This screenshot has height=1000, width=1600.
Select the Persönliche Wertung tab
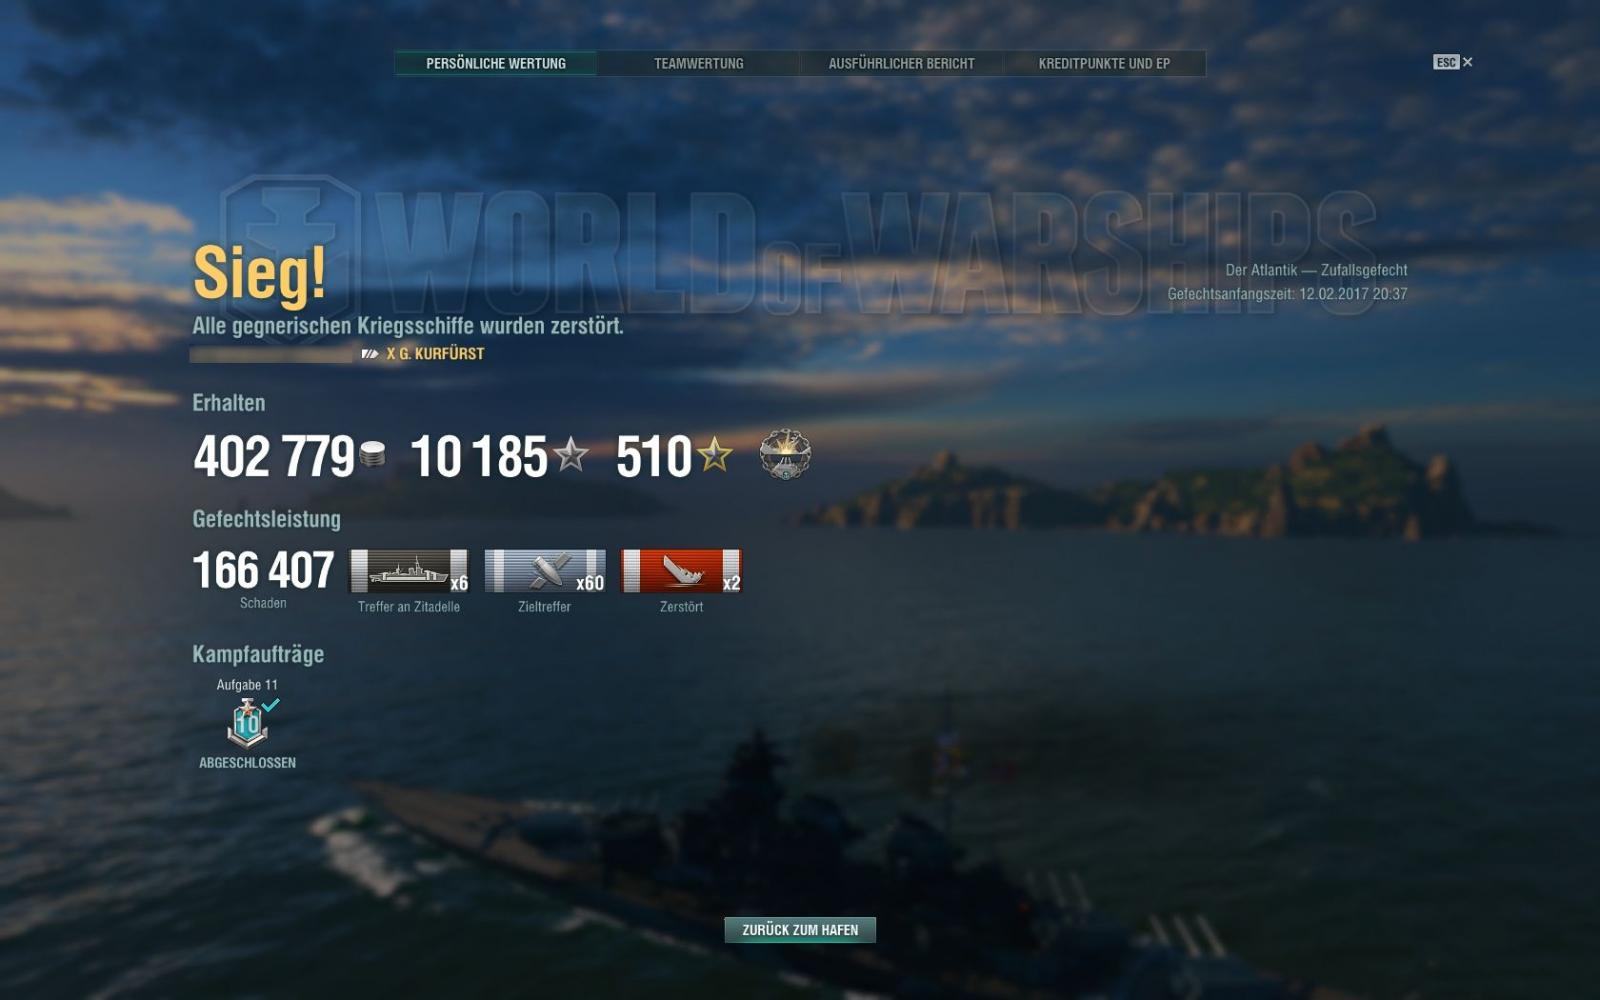[x=496, y=63]
